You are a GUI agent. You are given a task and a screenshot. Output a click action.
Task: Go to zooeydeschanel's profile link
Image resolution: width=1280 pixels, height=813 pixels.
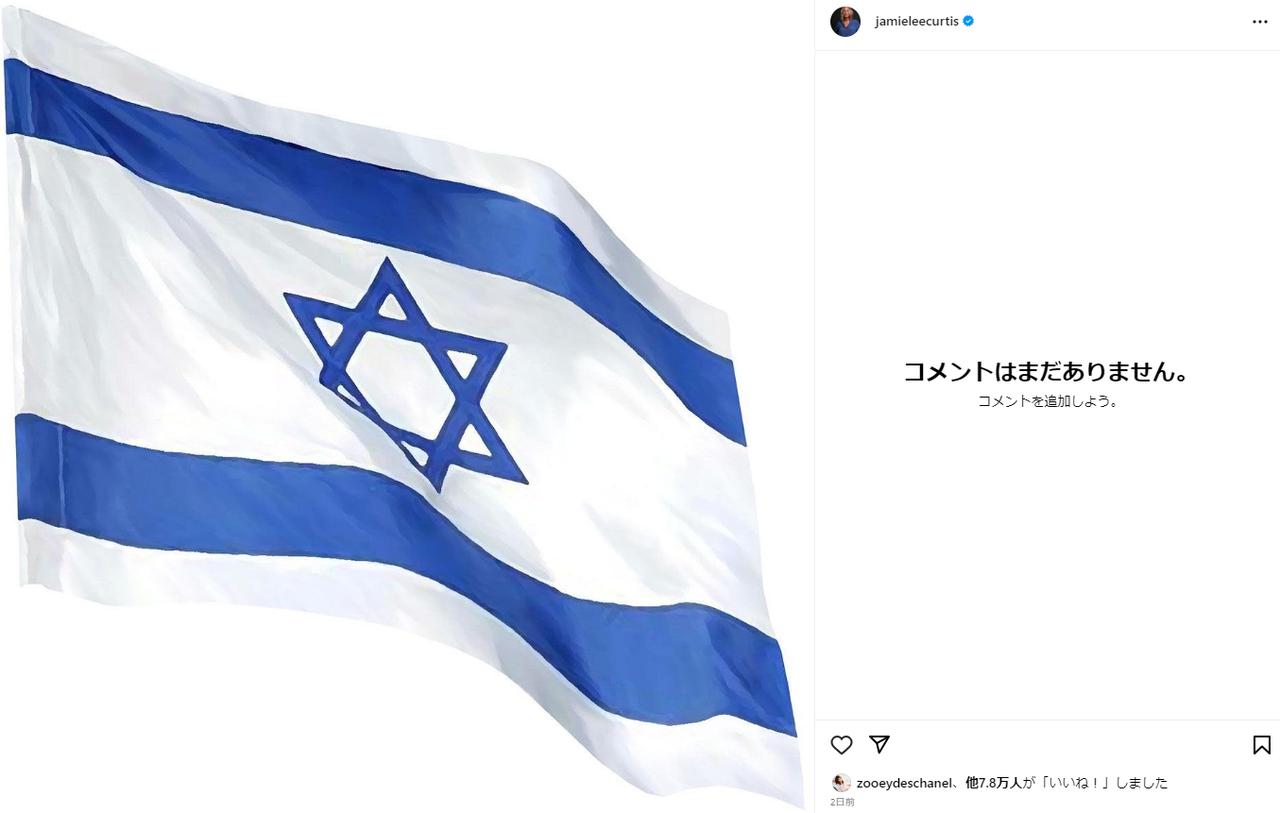tap(904, 783)
